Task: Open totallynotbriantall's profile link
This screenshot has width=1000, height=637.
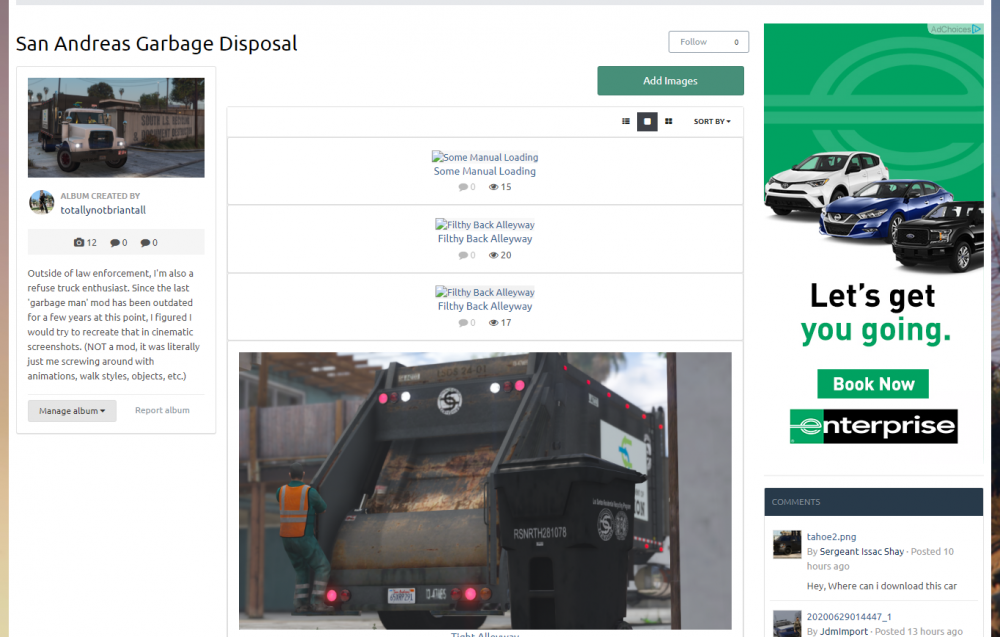Action: pyautogui.click(x=103, y=210)
